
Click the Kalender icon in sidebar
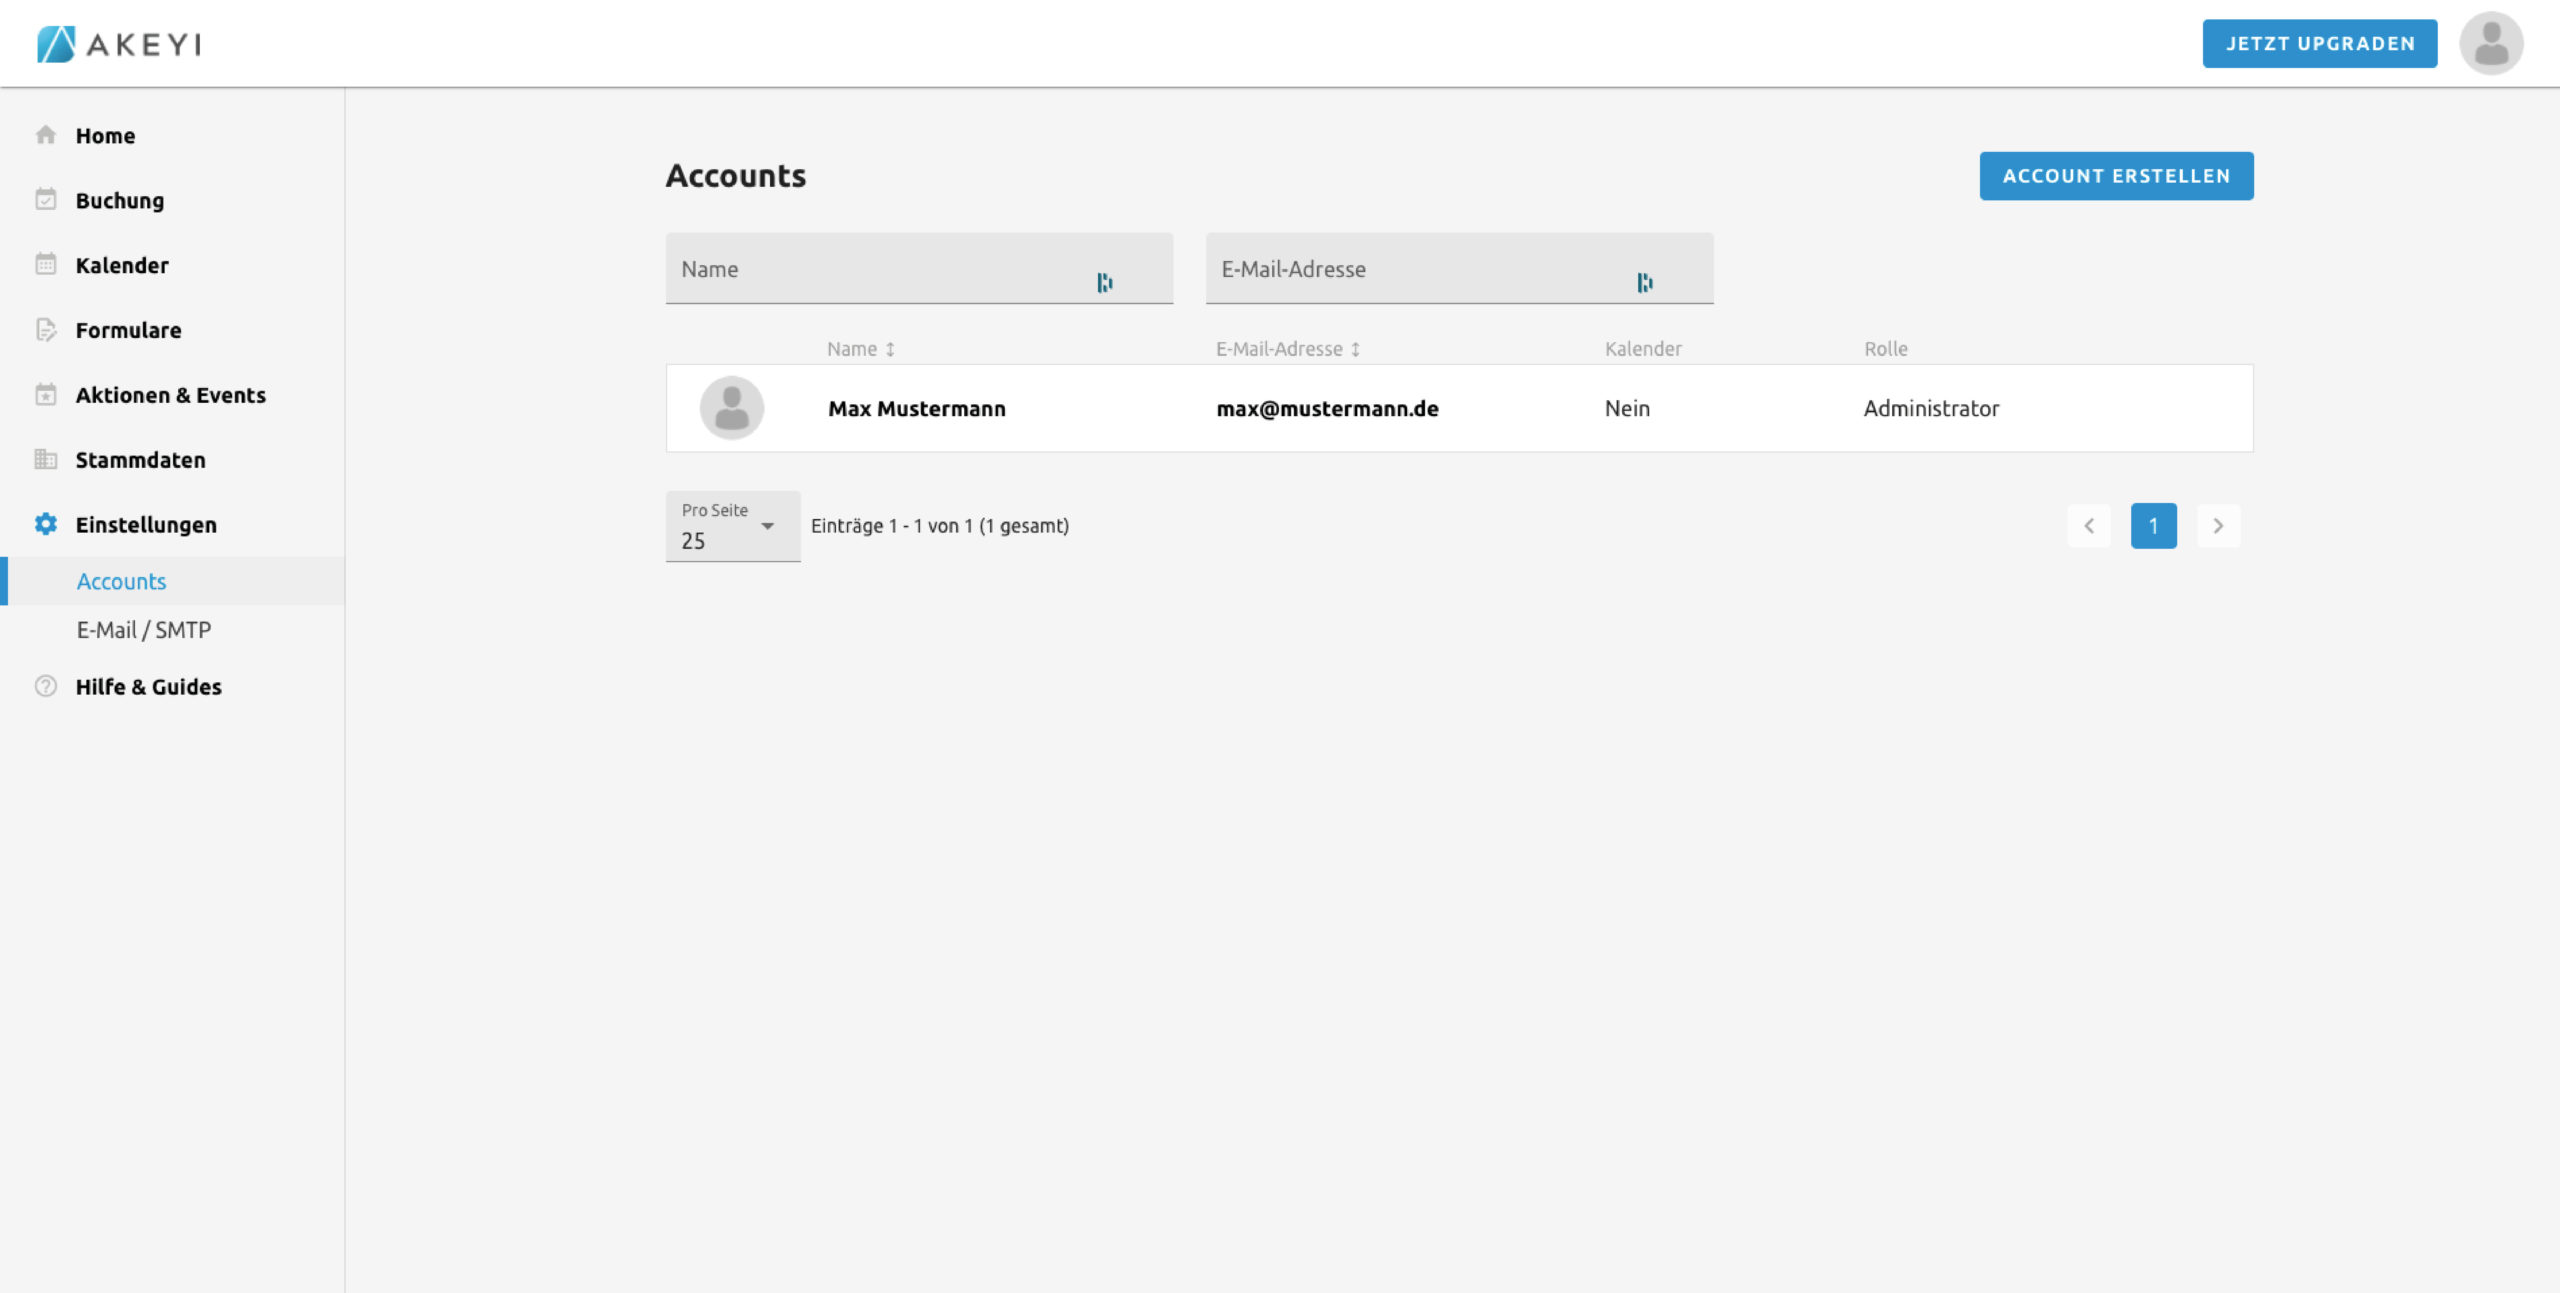pos(45,265)
